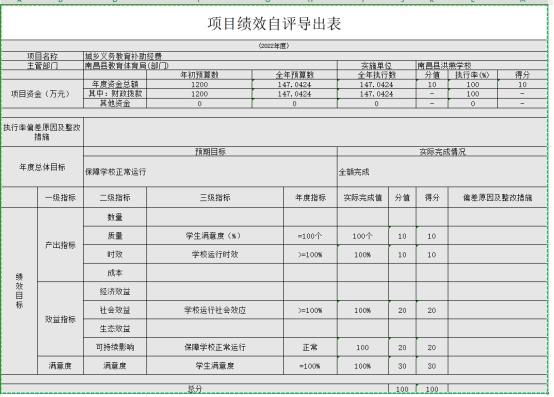Select the 其他资金 row label cell
This screenshot has height=397, width=554.
[115, 103]
